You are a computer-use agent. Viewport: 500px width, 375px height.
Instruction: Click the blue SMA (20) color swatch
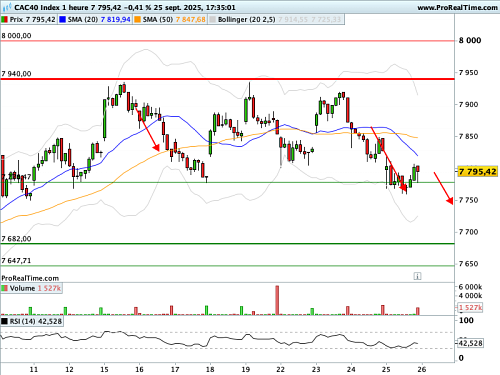coord(63,20)
